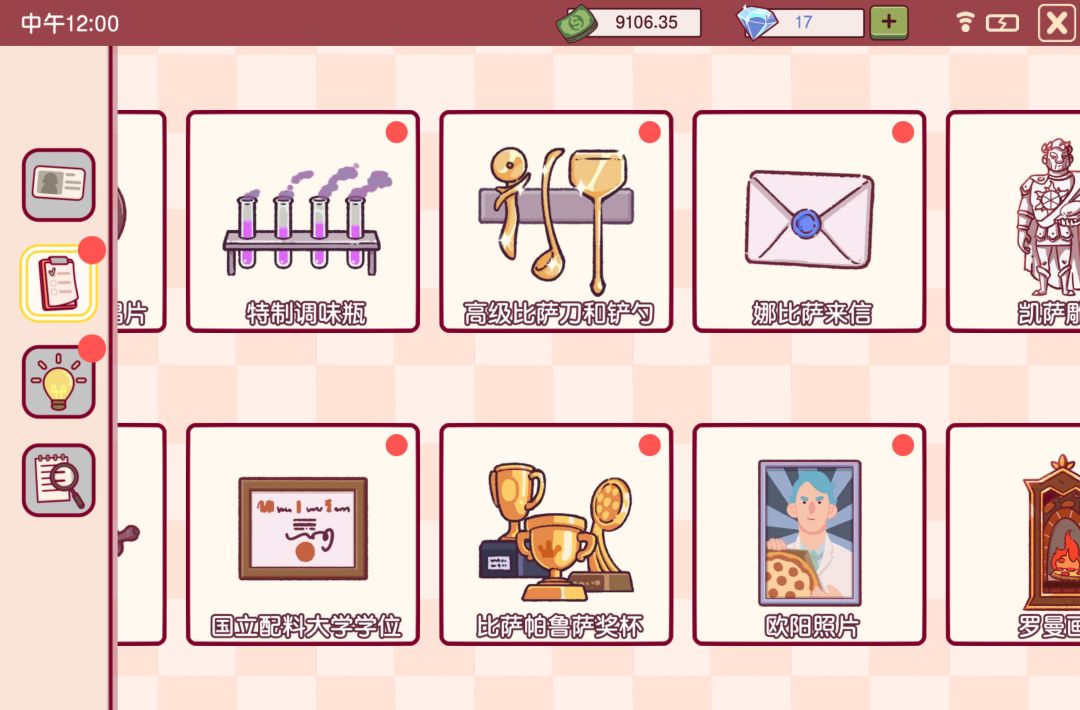Open the magnifying glass notes sidebar icon
Viewport: 1080px width, 710px height.
(59, 480)
